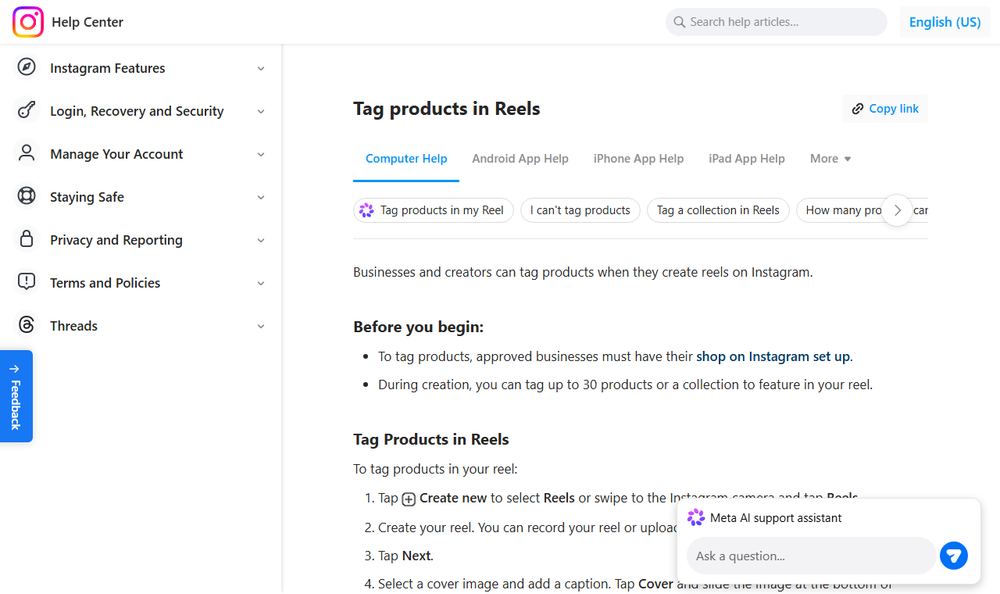Expand the Threads section chevron

click(261, 326)
